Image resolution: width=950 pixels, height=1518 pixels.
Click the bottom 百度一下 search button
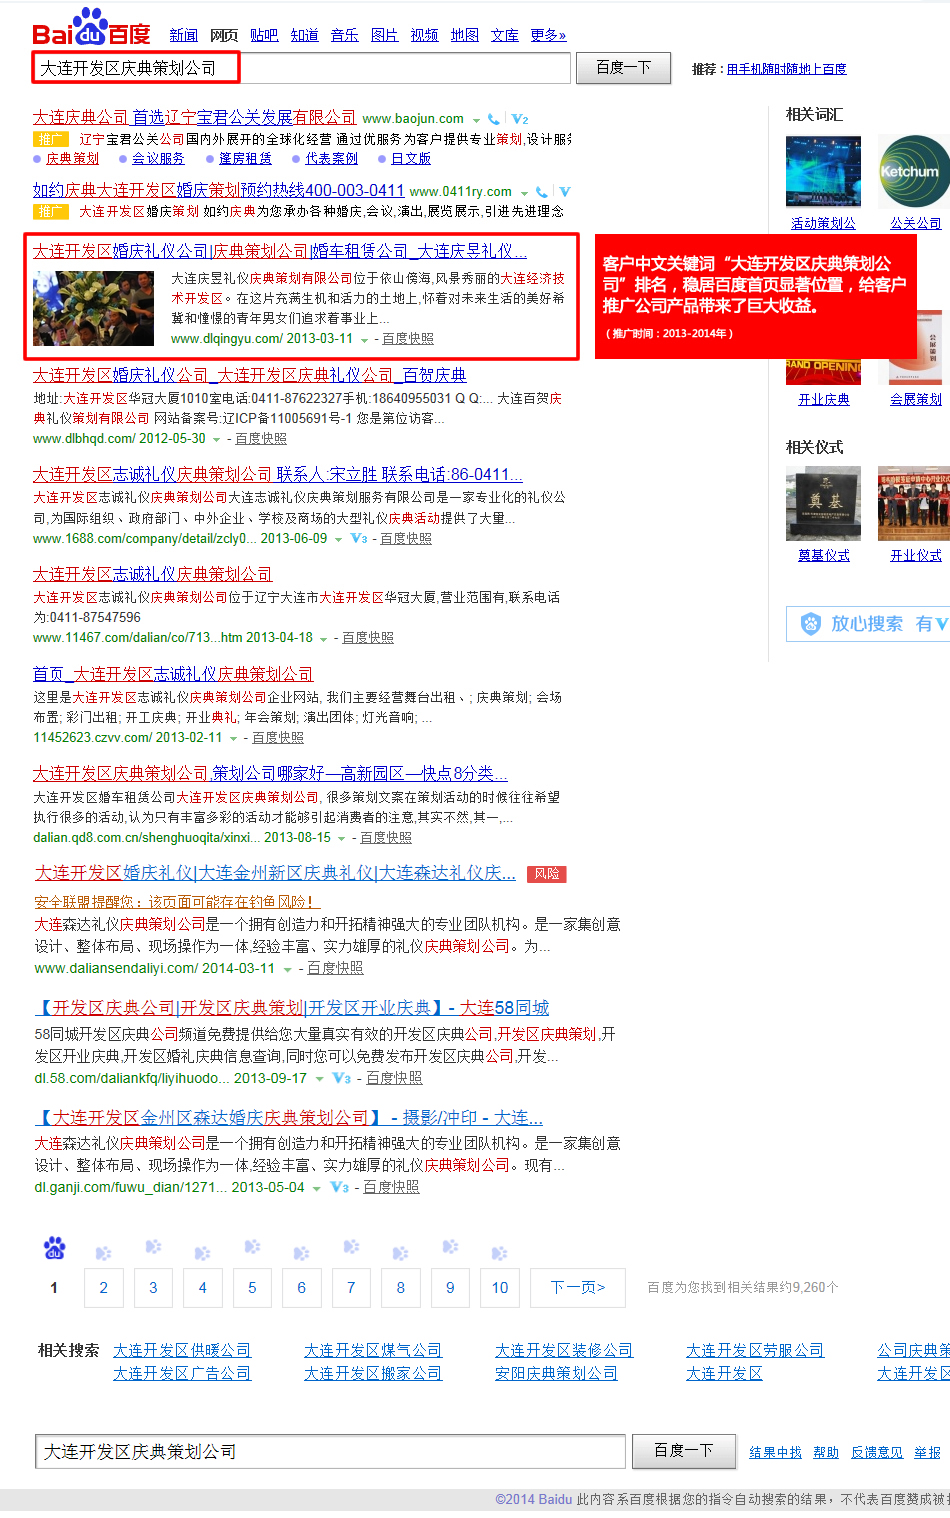[x=683, y=1451]
